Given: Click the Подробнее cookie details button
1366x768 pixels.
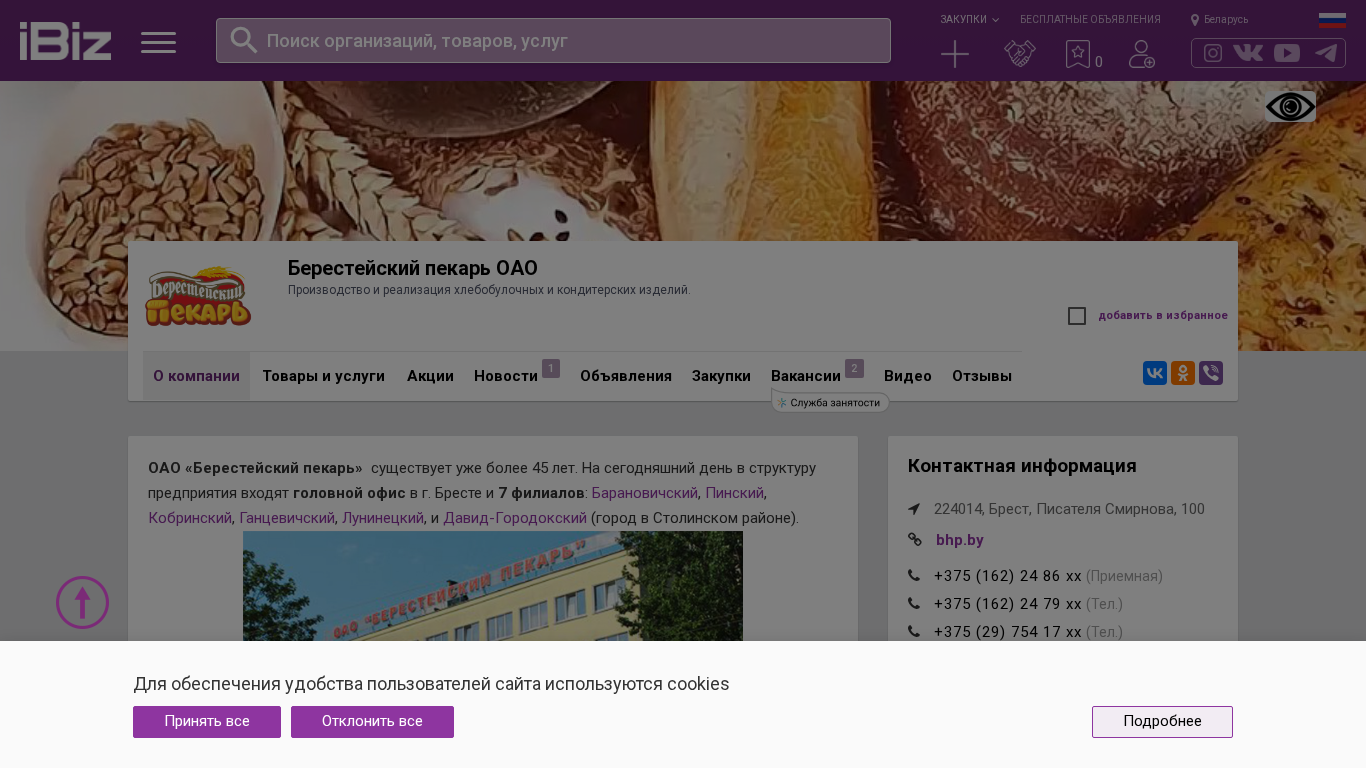Looking at the screenshot, I should point(1162,722).
